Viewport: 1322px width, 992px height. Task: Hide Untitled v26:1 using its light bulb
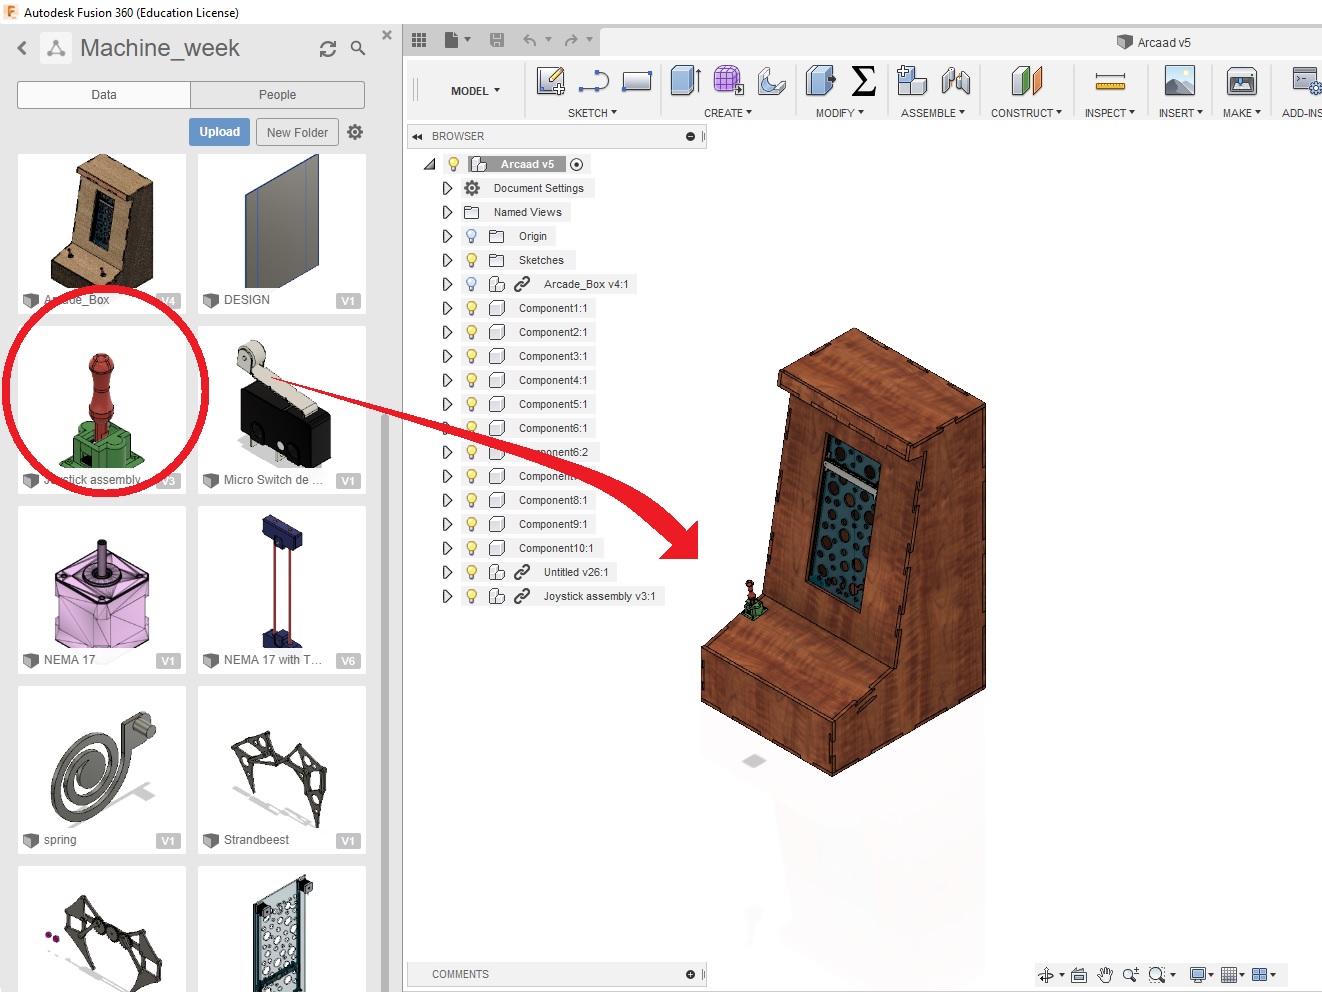click(x=472, y=573)
